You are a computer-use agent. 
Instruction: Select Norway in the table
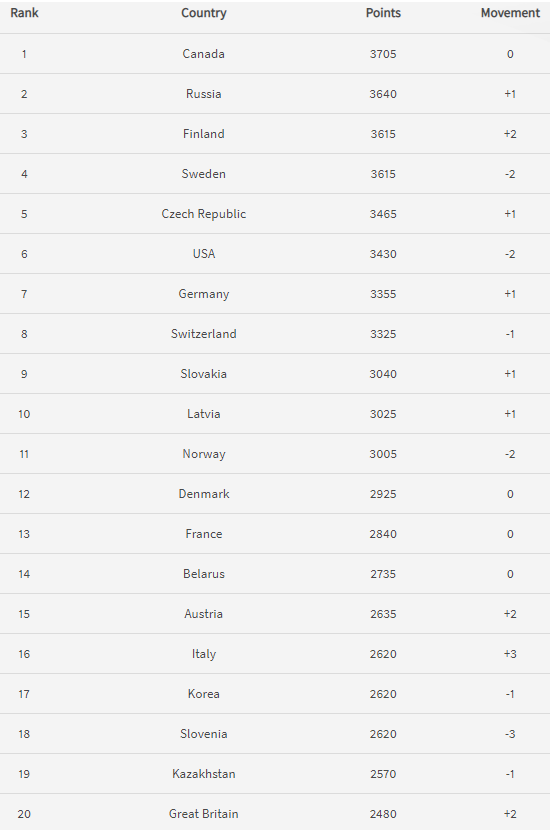204,454
